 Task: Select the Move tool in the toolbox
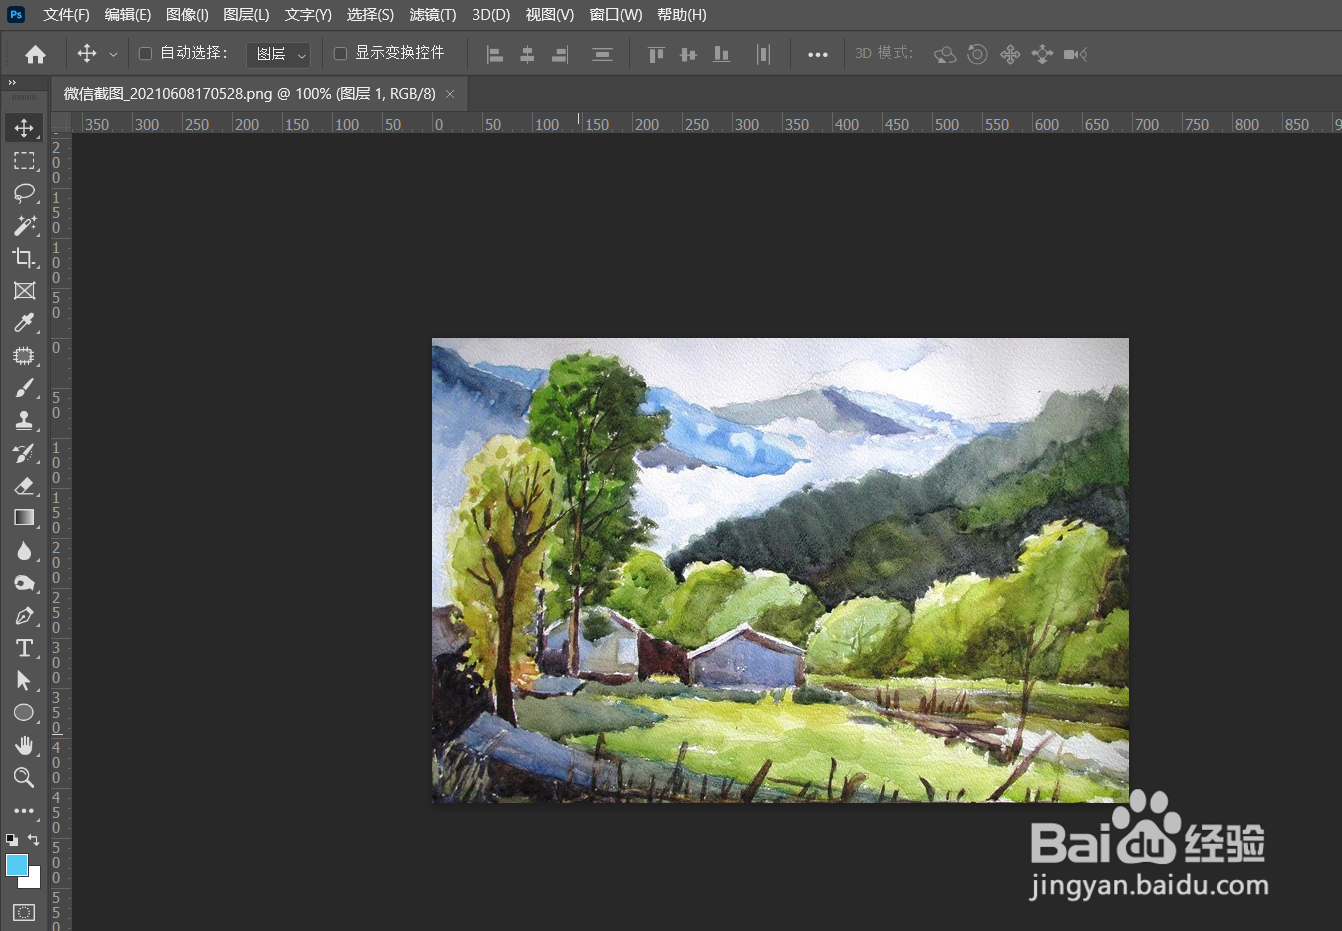24,127
